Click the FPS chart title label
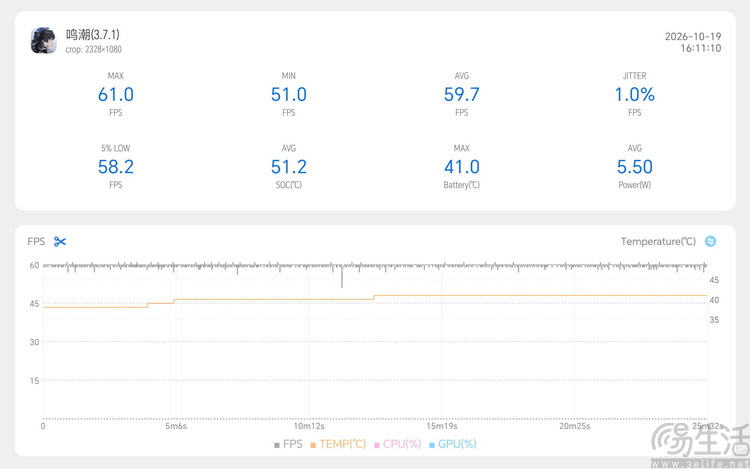 tap(36, 241)
